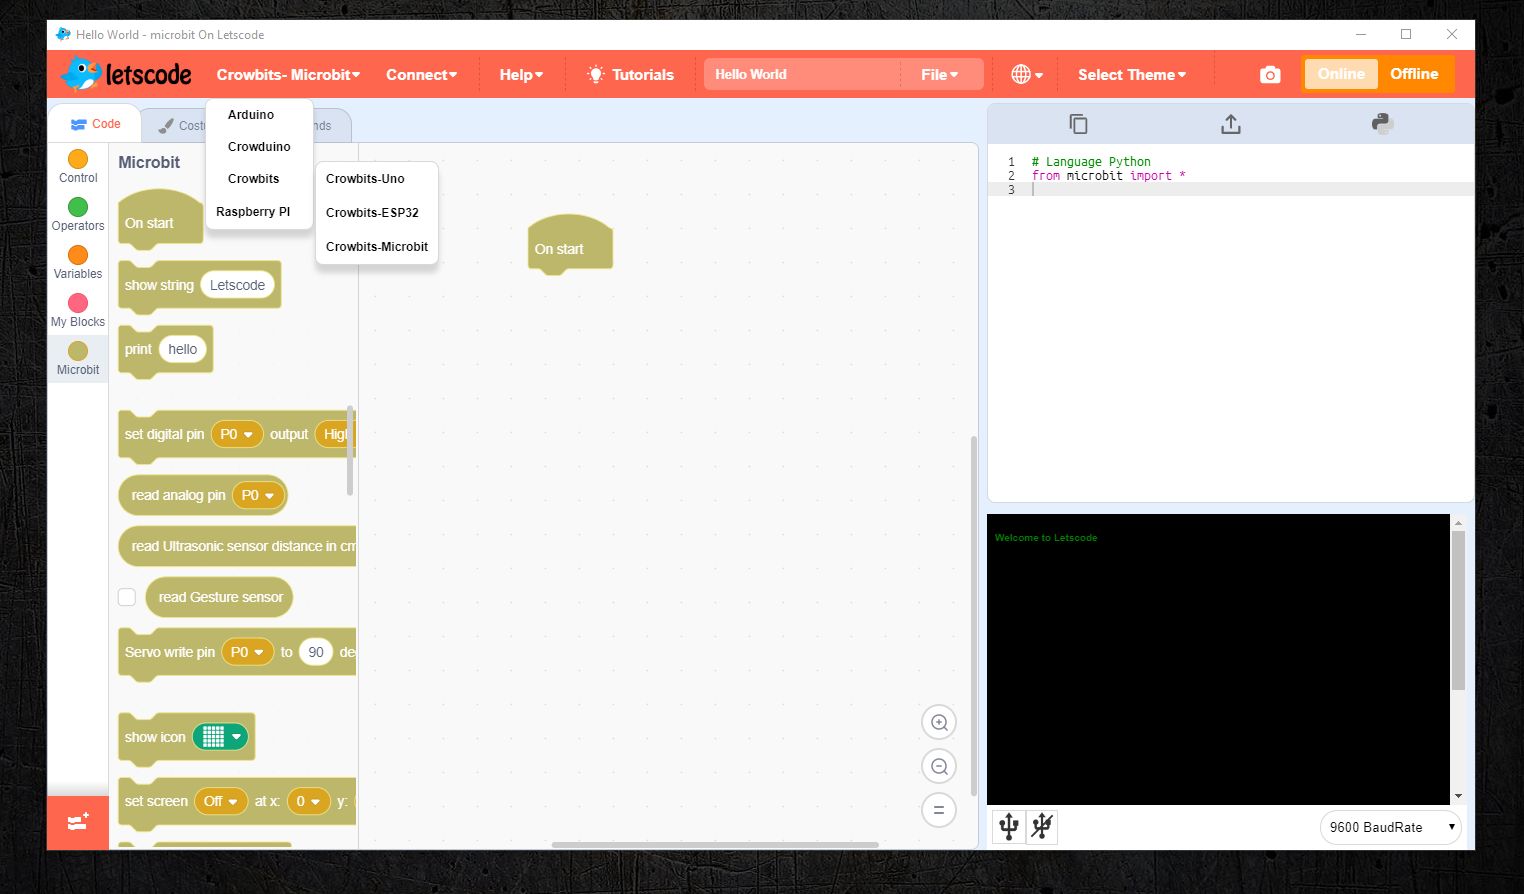Open the x value dropdown in set screen block
Screen dimensions: 1524x894
point(308,801)
